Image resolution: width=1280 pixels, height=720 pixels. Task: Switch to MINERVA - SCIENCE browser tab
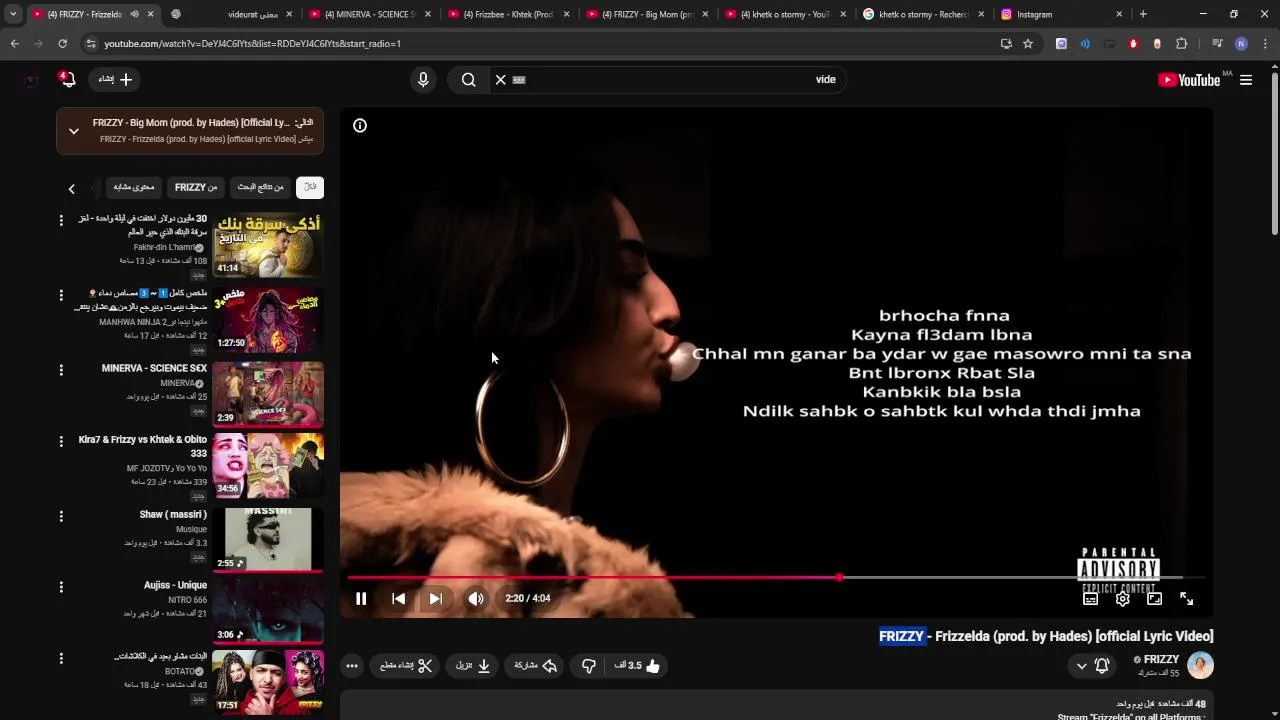click(369, 14)
